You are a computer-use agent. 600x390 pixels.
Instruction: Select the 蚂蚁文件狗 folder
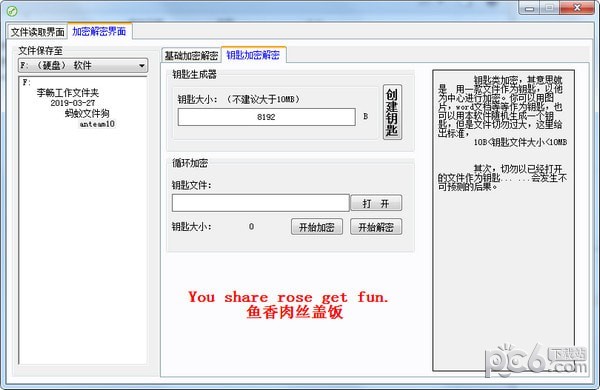click(x=87, y=113)
